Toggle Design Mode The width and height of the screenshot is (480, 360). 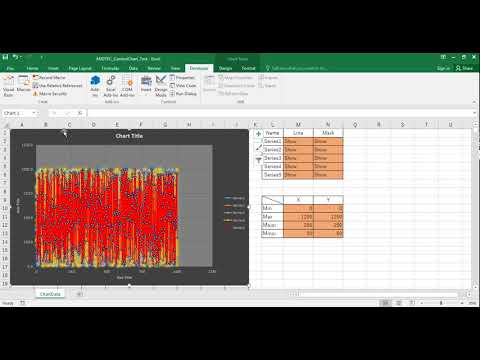[x=161, y=86]
